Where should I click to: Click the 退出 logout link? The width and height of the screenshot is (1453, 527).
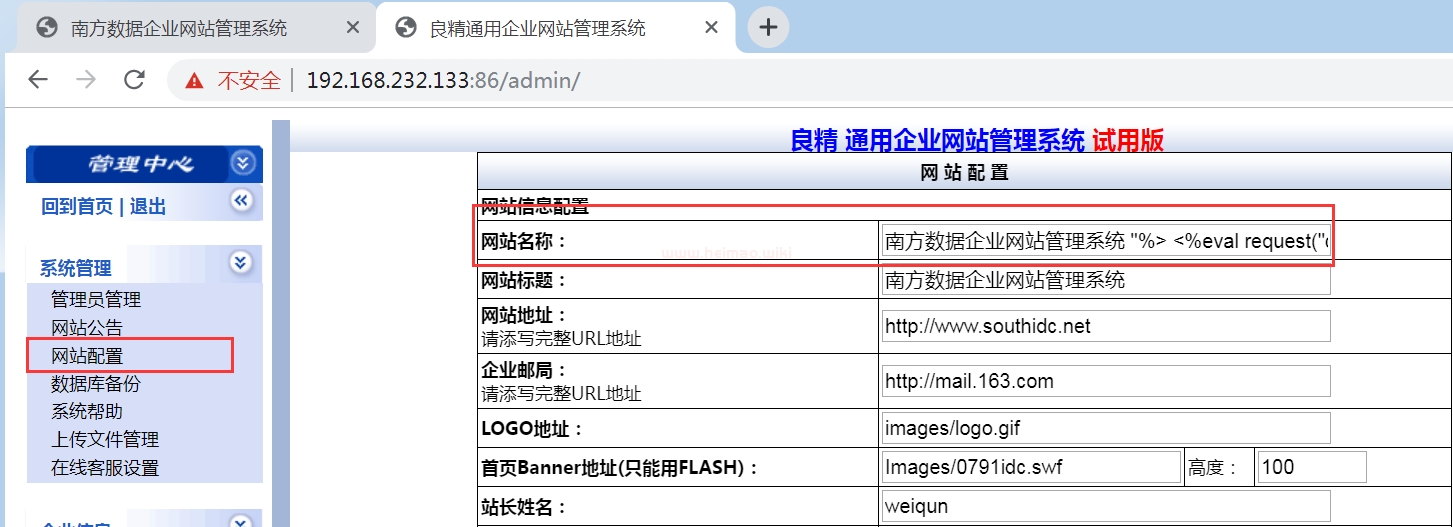(x=148, y=207)
